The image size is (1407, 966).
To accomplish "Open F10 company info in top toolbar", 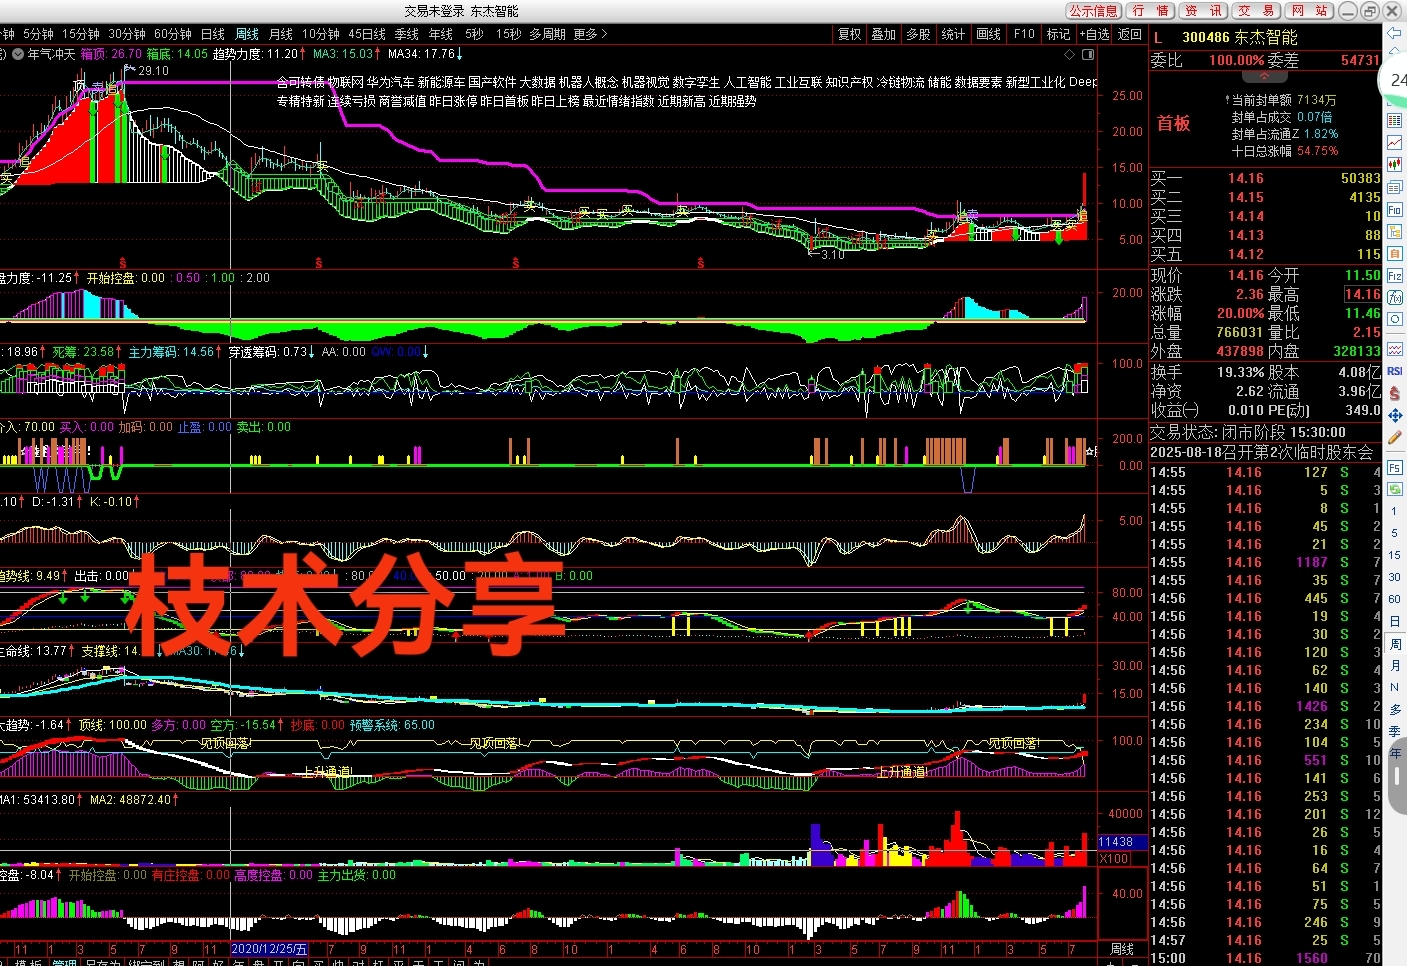I will coord(1024,34).
